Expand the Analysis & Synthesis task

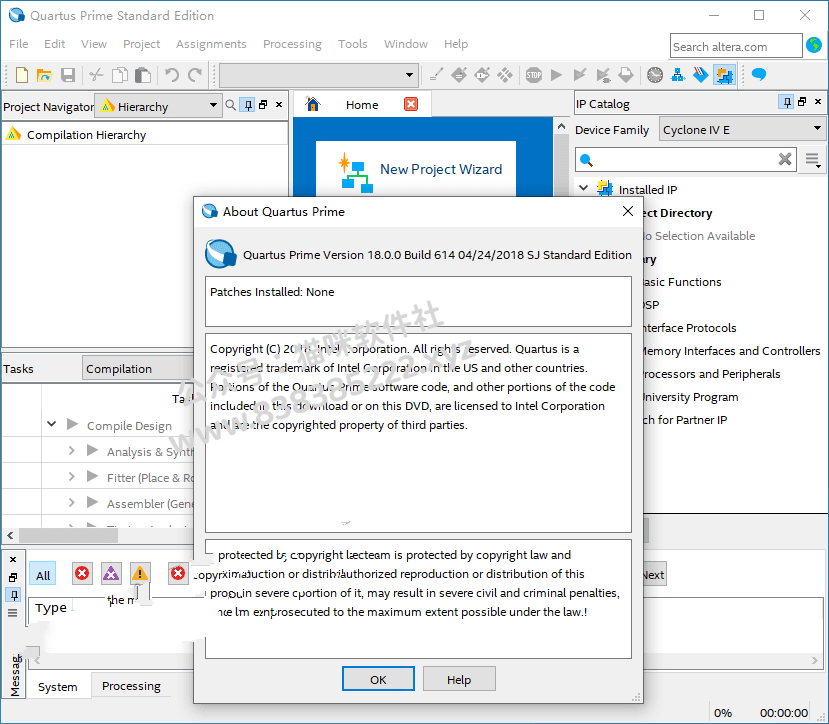pos(71,450)
